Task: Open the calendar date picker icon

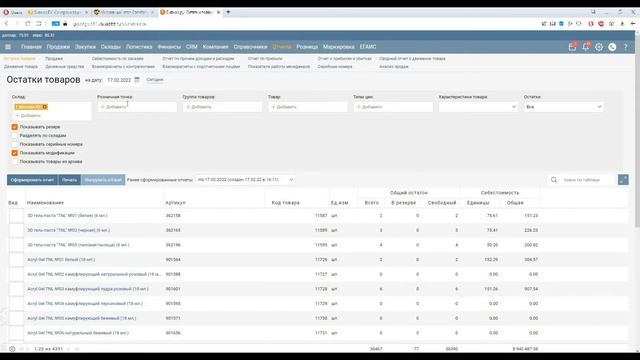Action: click(137, 80)
